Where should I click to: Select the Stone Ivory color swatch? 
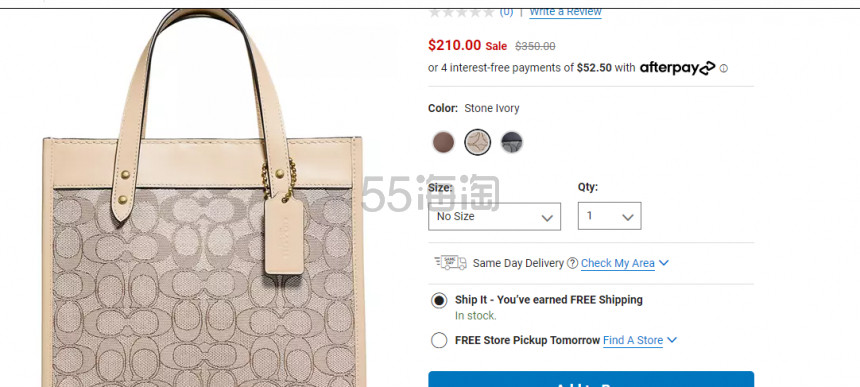pyautogui.click(x=478, y=143)
